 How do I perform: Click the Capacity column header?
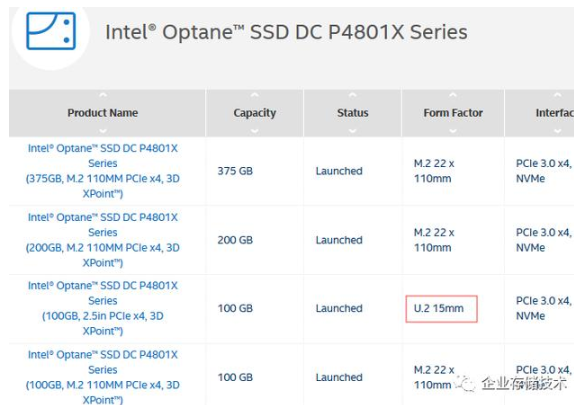(x=254, y=113)
